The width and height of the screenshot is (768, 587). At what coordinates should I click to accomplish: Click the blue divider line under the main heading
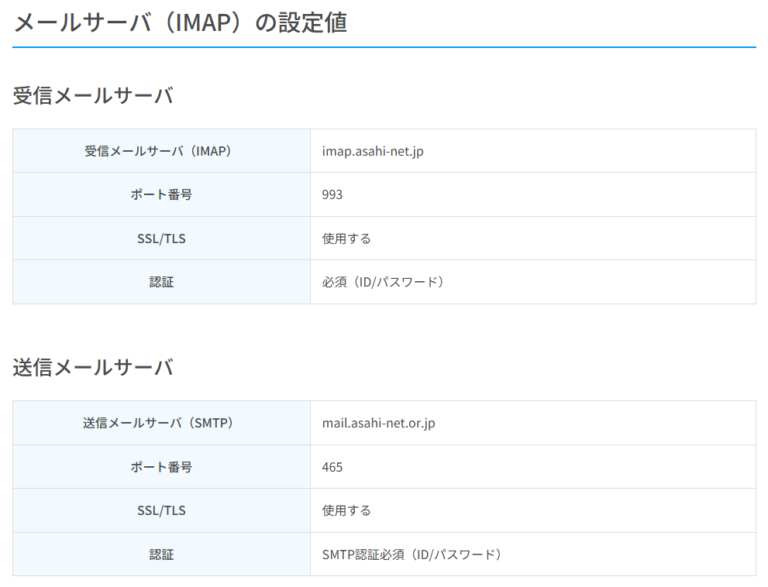click(x=384, y=47)
